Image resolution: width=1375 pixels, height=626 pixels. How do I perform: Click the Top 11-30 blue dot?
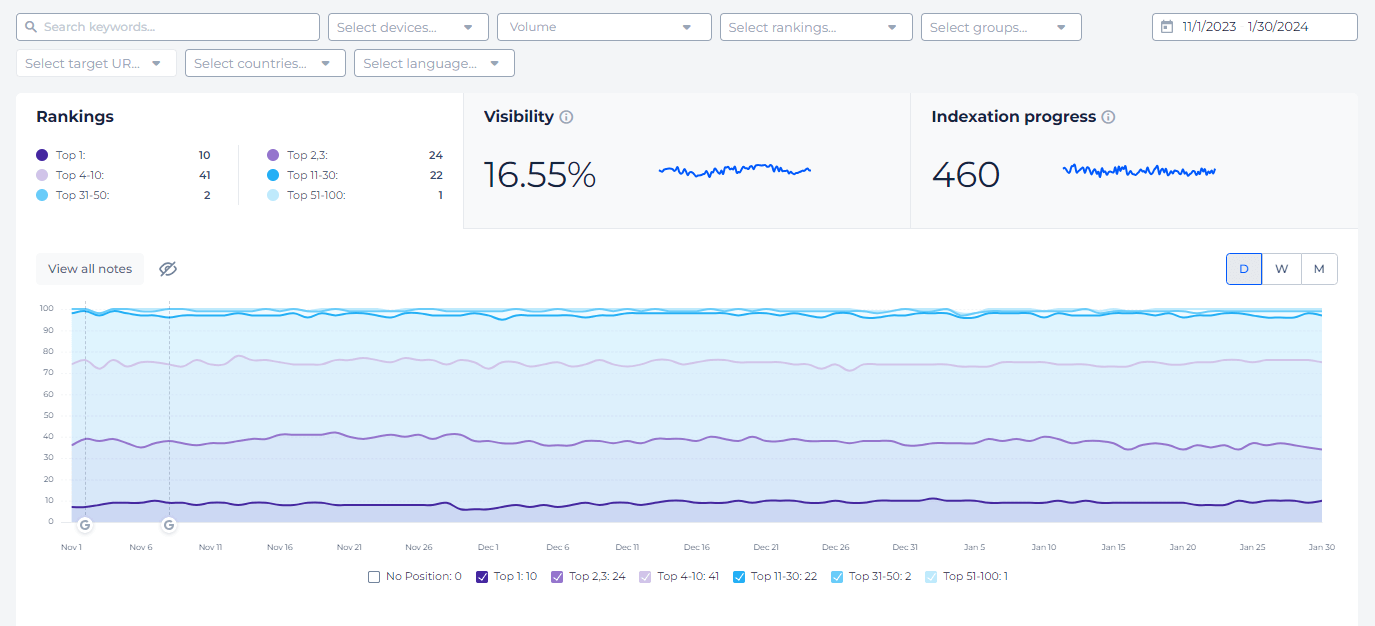tap(273, 175)
